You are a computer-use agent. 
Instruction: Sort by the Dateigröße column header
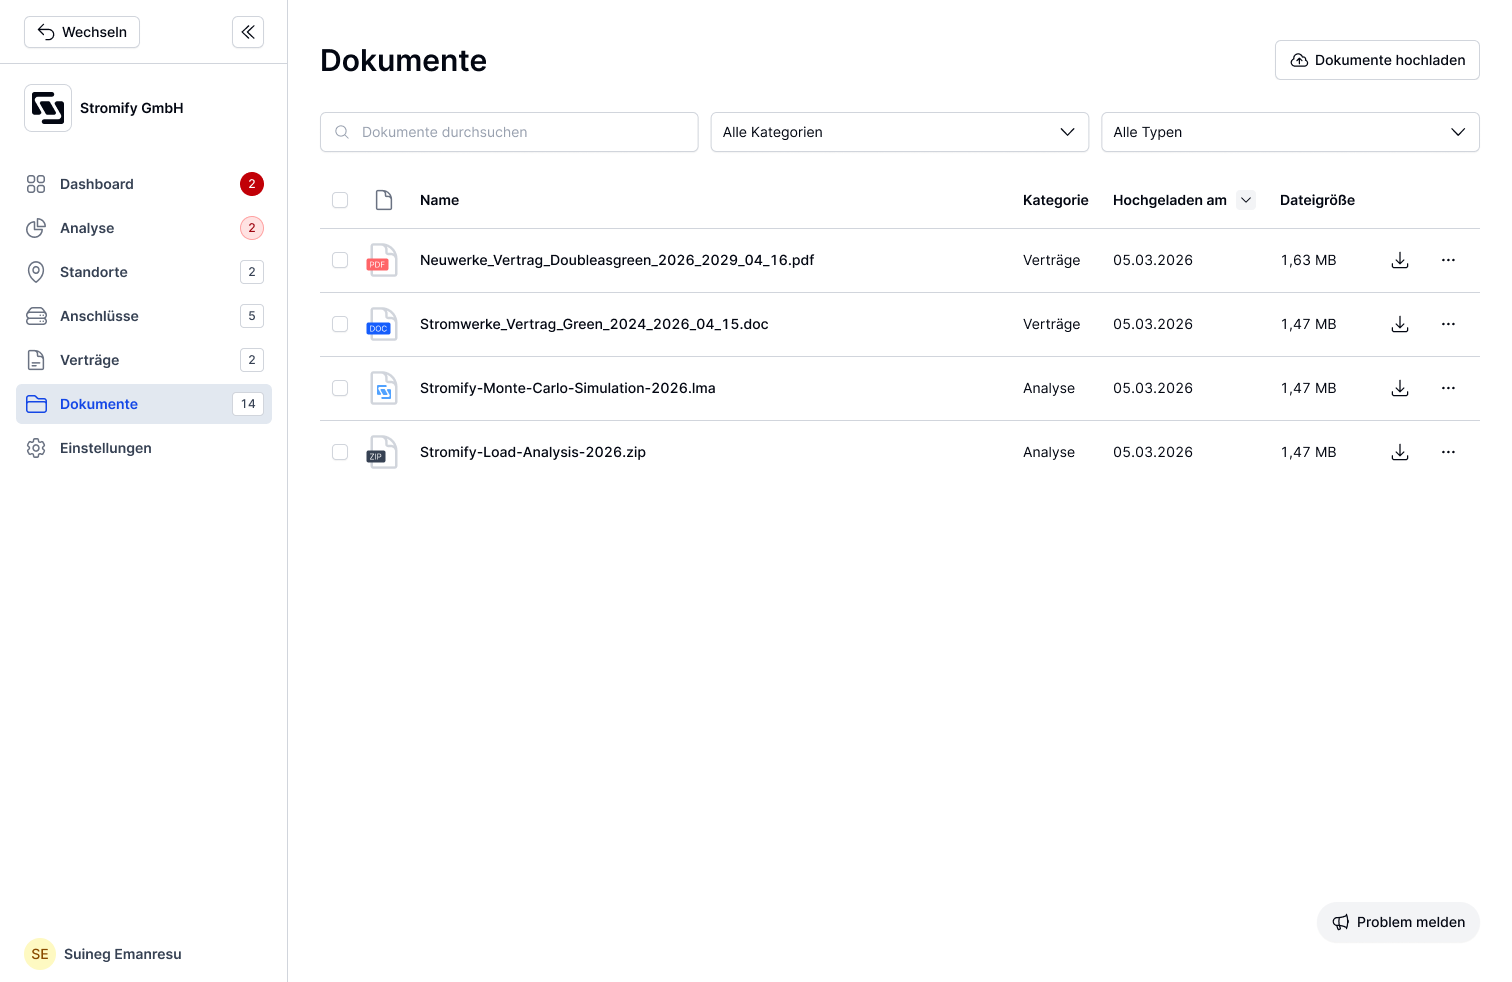pyautogui.click(x=1317, y=200)
